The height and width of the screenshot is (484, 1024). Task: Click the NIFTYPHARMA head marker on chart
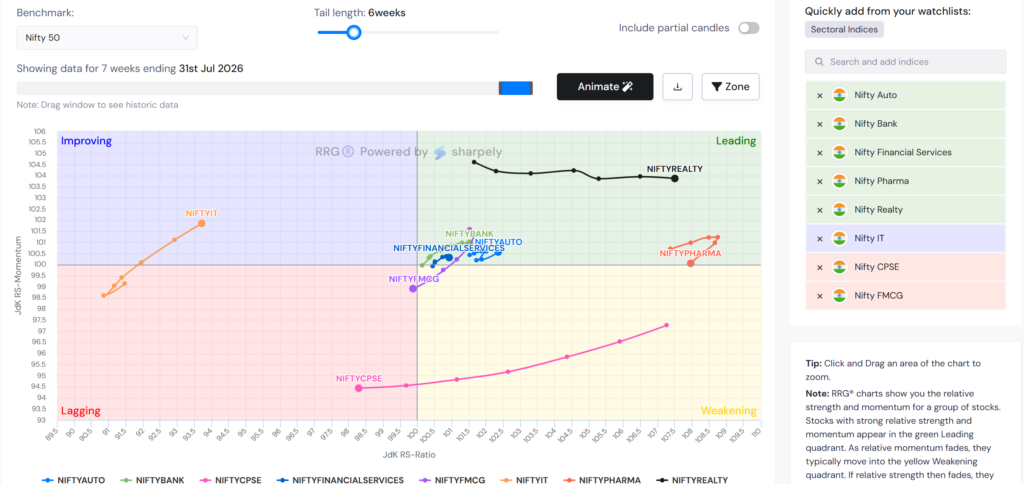pyautogui.click(x=691, y=263)
